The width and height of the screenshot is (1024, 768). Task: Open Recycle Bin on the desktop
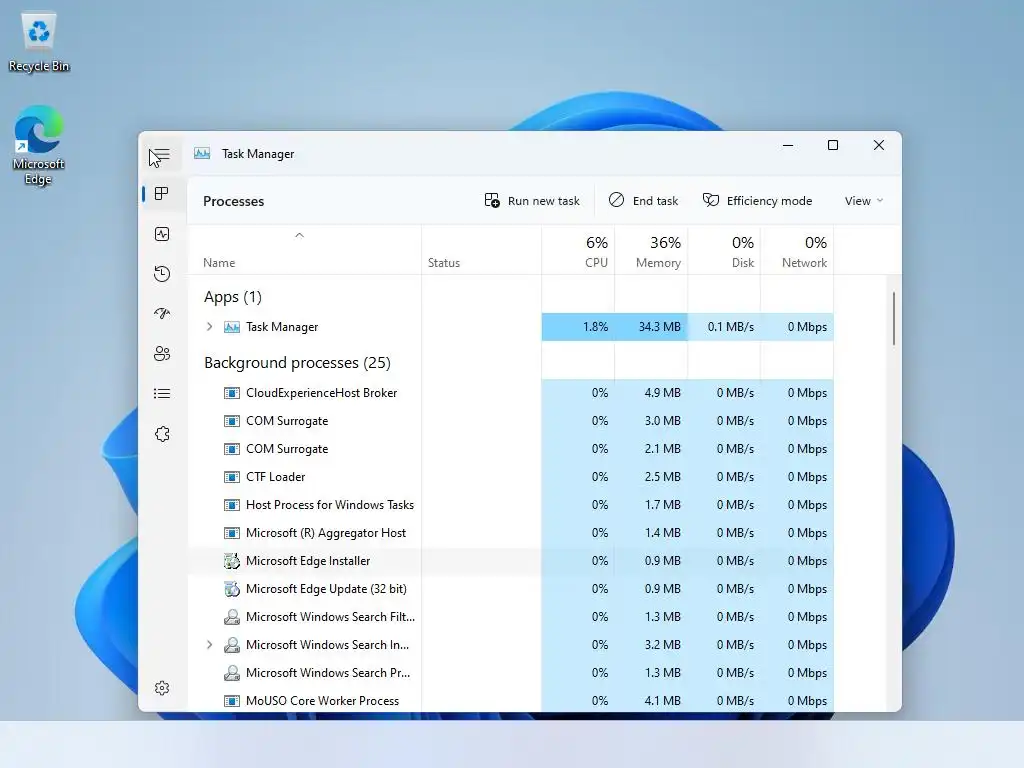[x=39, y=41]
